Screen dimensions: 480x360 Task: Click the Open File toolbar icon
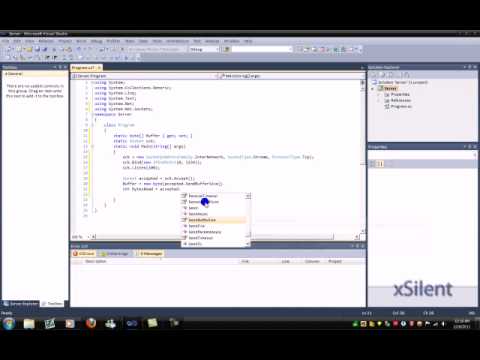(x=29, y=49)
